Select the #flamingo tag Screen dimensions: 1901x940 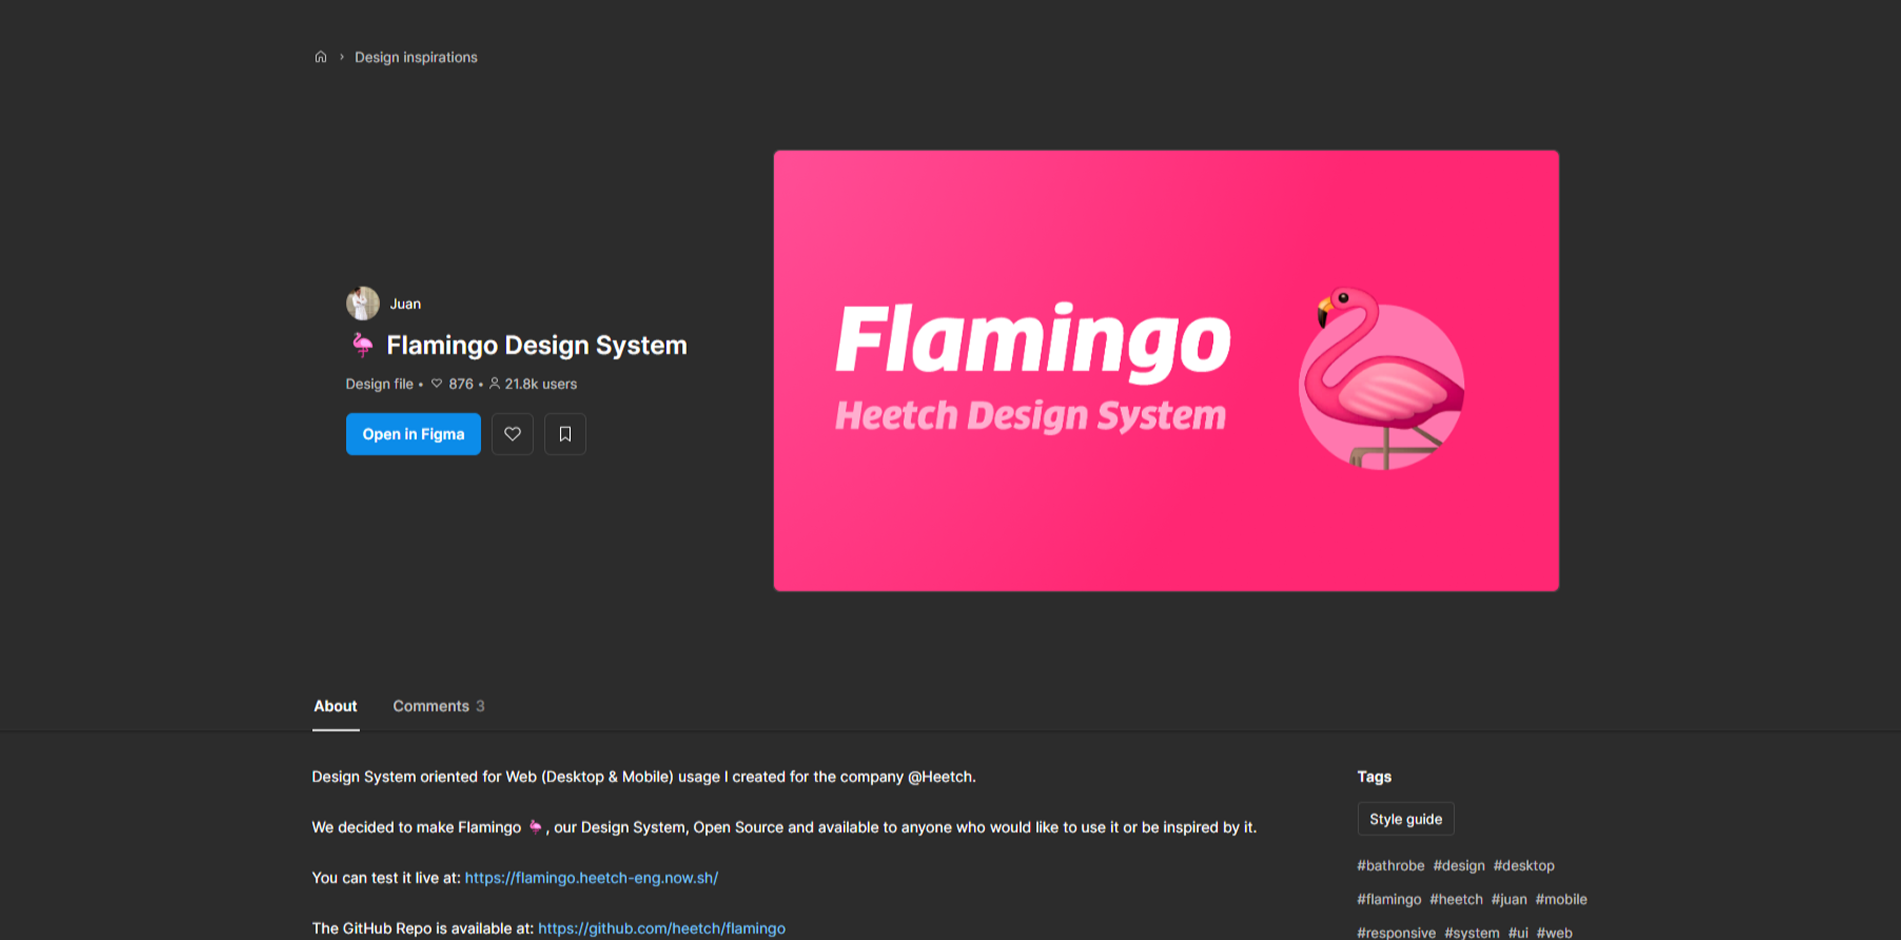click(1389, 900)
